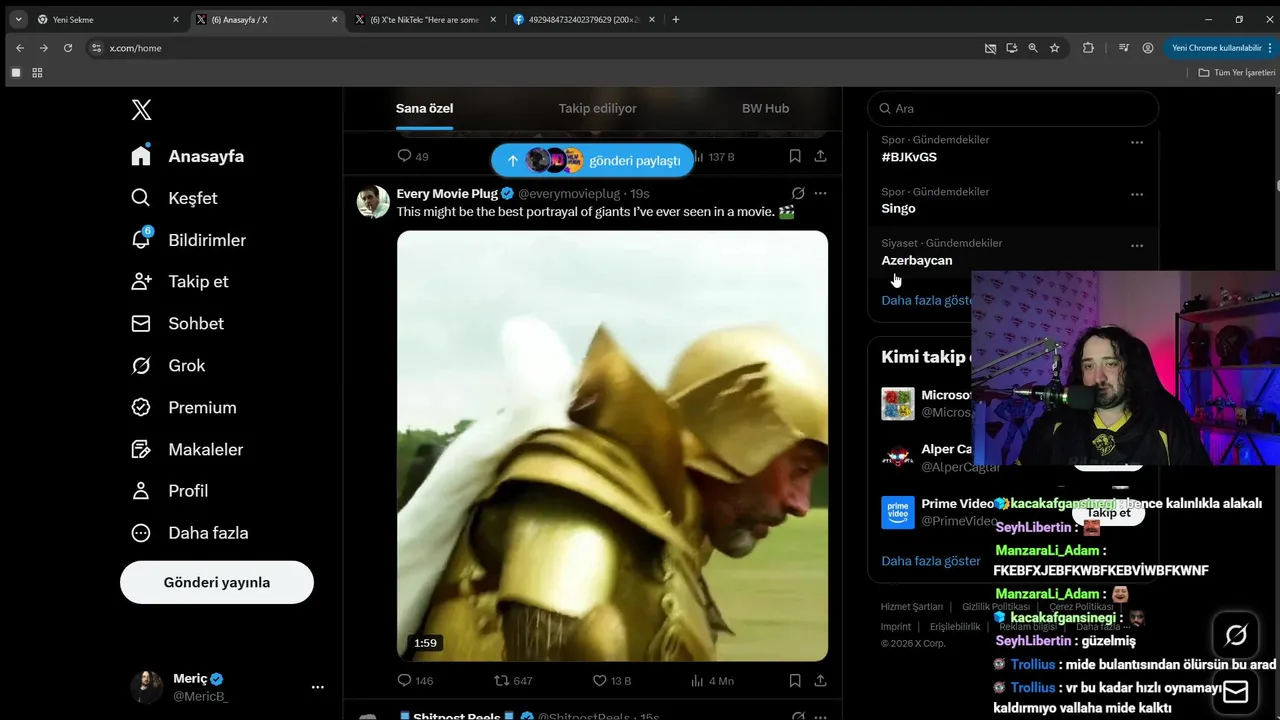Open Erişilebilirlik footer link

pyautogui.click(x=955, y=627)
